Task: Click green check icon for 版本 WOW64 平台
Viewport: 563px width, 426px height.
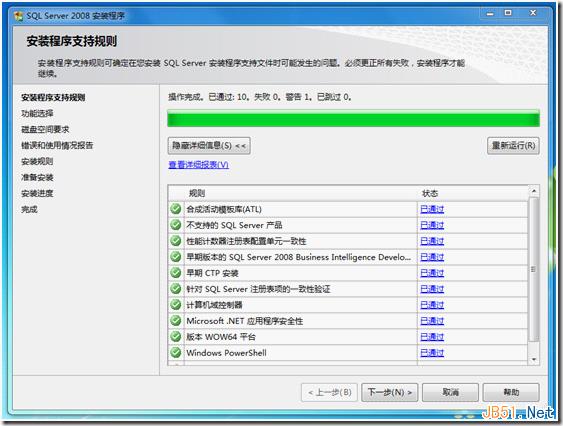Action: pos(176,337)
